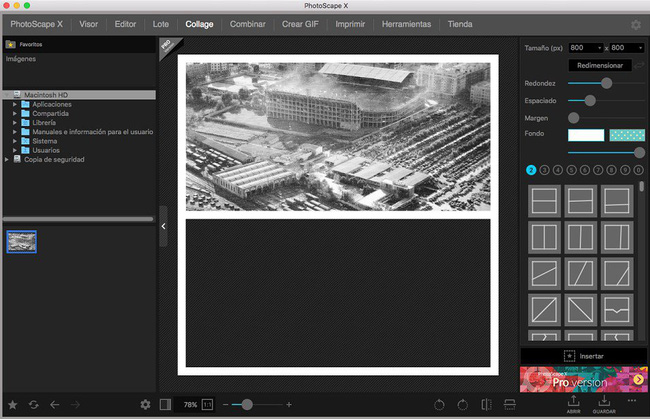
Task: Open browser settings gear at bottom
Action: click(145, 404)
